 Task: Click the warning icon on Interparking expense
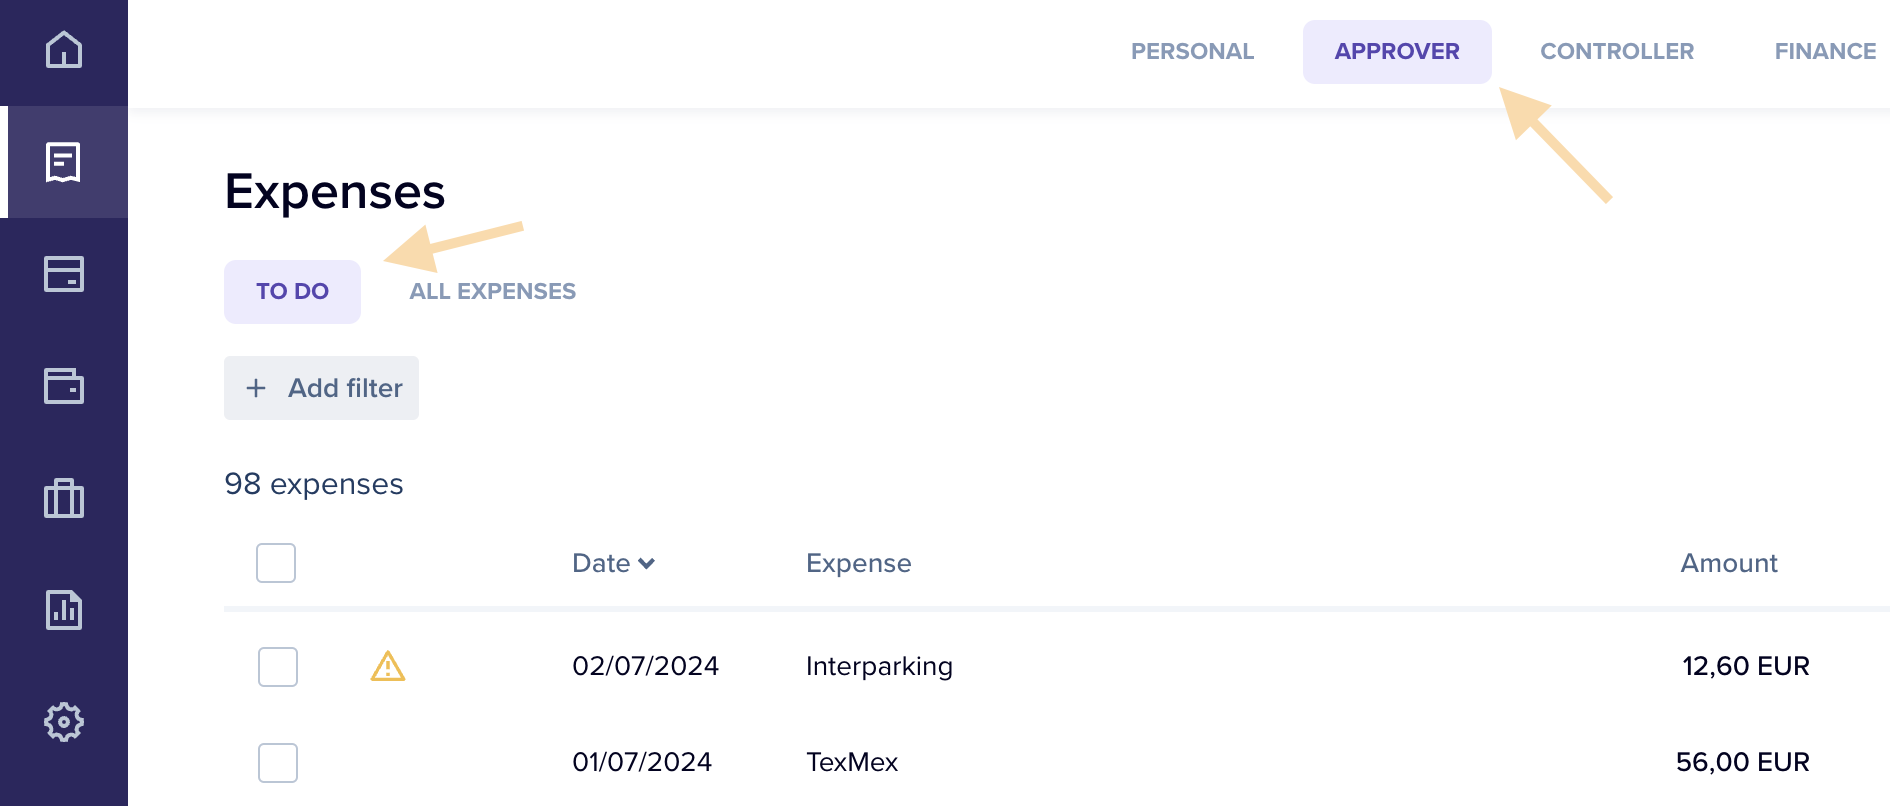388,666
